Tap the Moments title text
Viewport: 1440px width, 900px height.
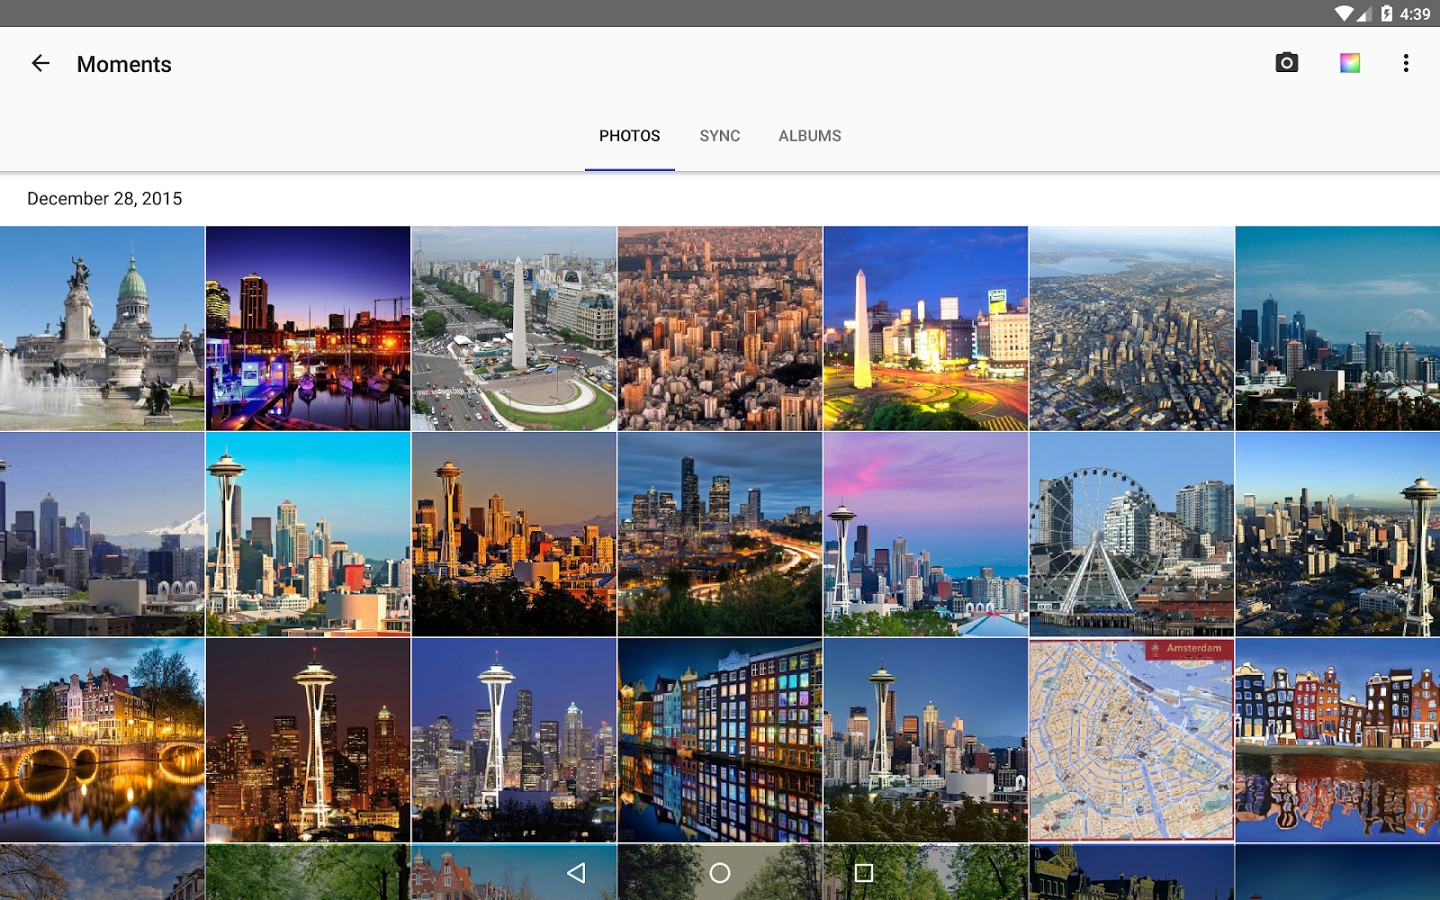[124, 64]
